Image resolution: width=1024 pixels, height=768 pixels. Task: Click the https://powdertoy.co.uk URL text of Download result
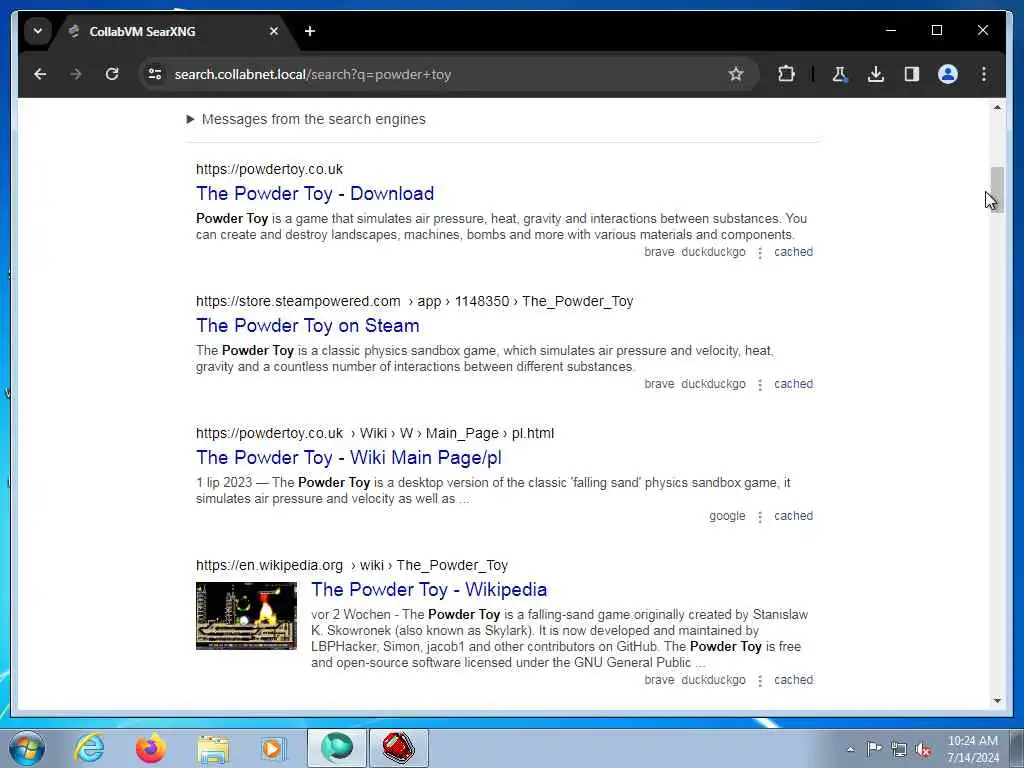coord(269,170)
